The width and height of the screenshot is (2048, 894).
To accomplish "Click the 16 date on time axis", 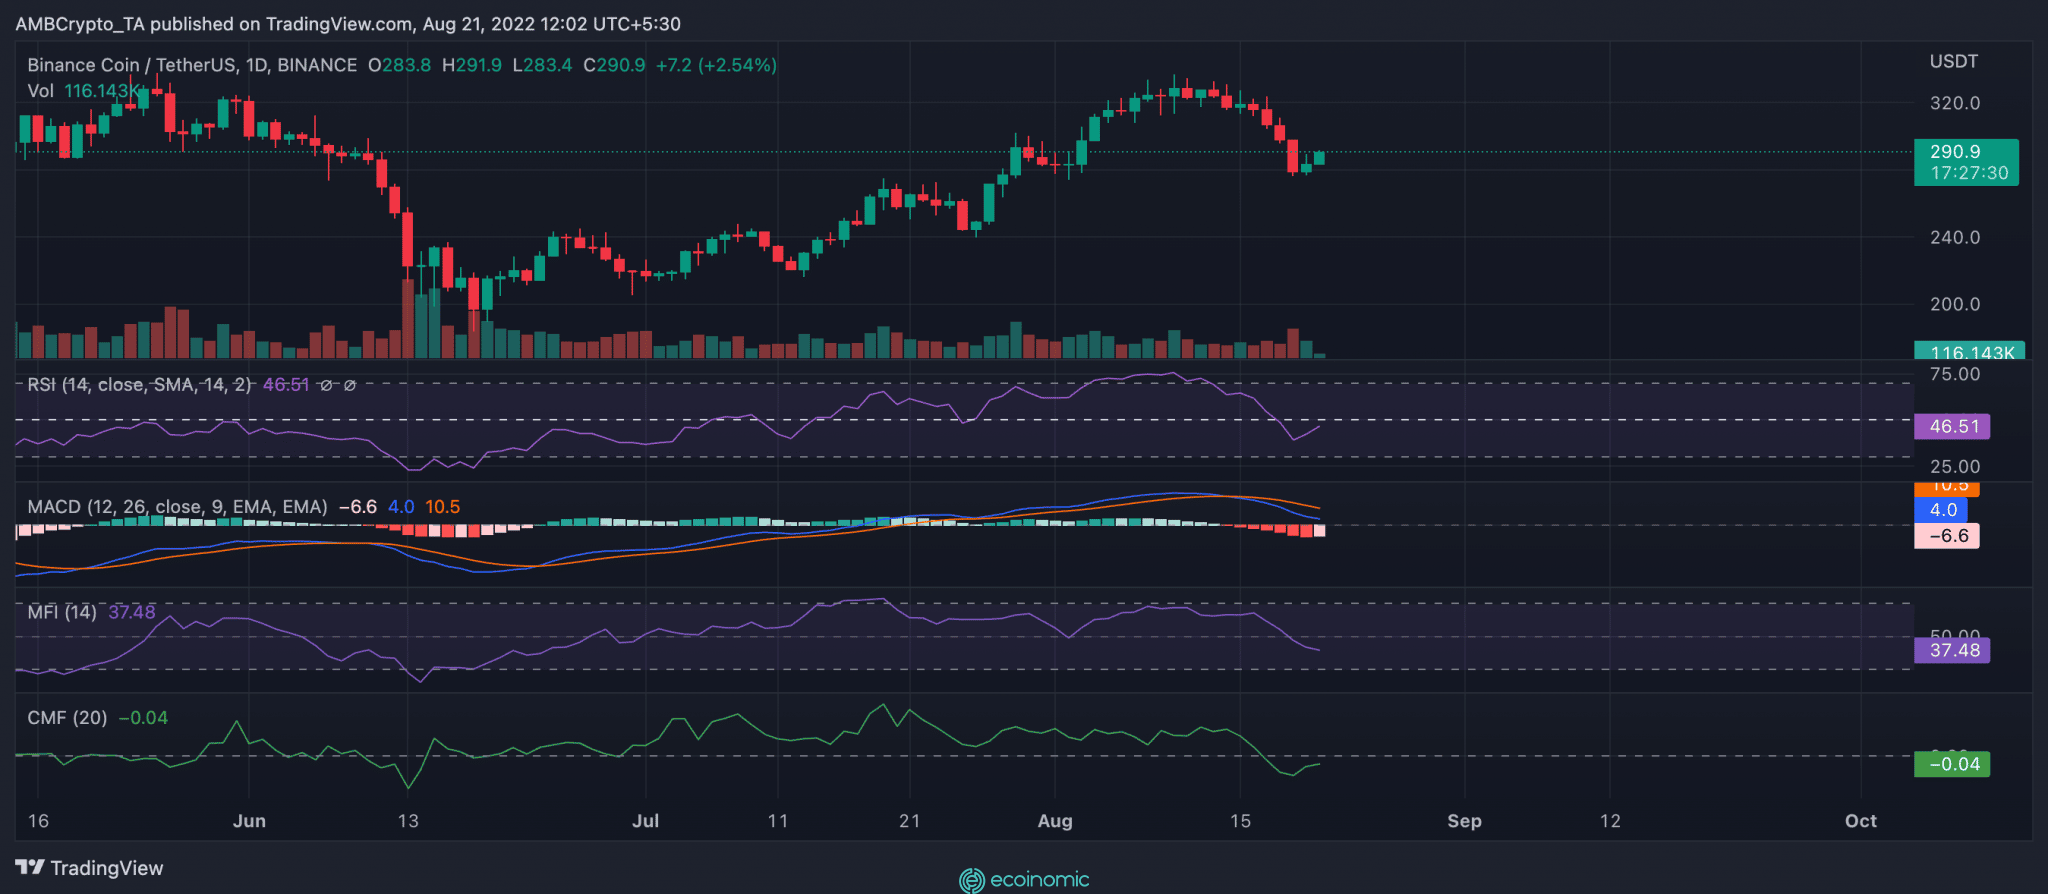I will click(38, 821).
